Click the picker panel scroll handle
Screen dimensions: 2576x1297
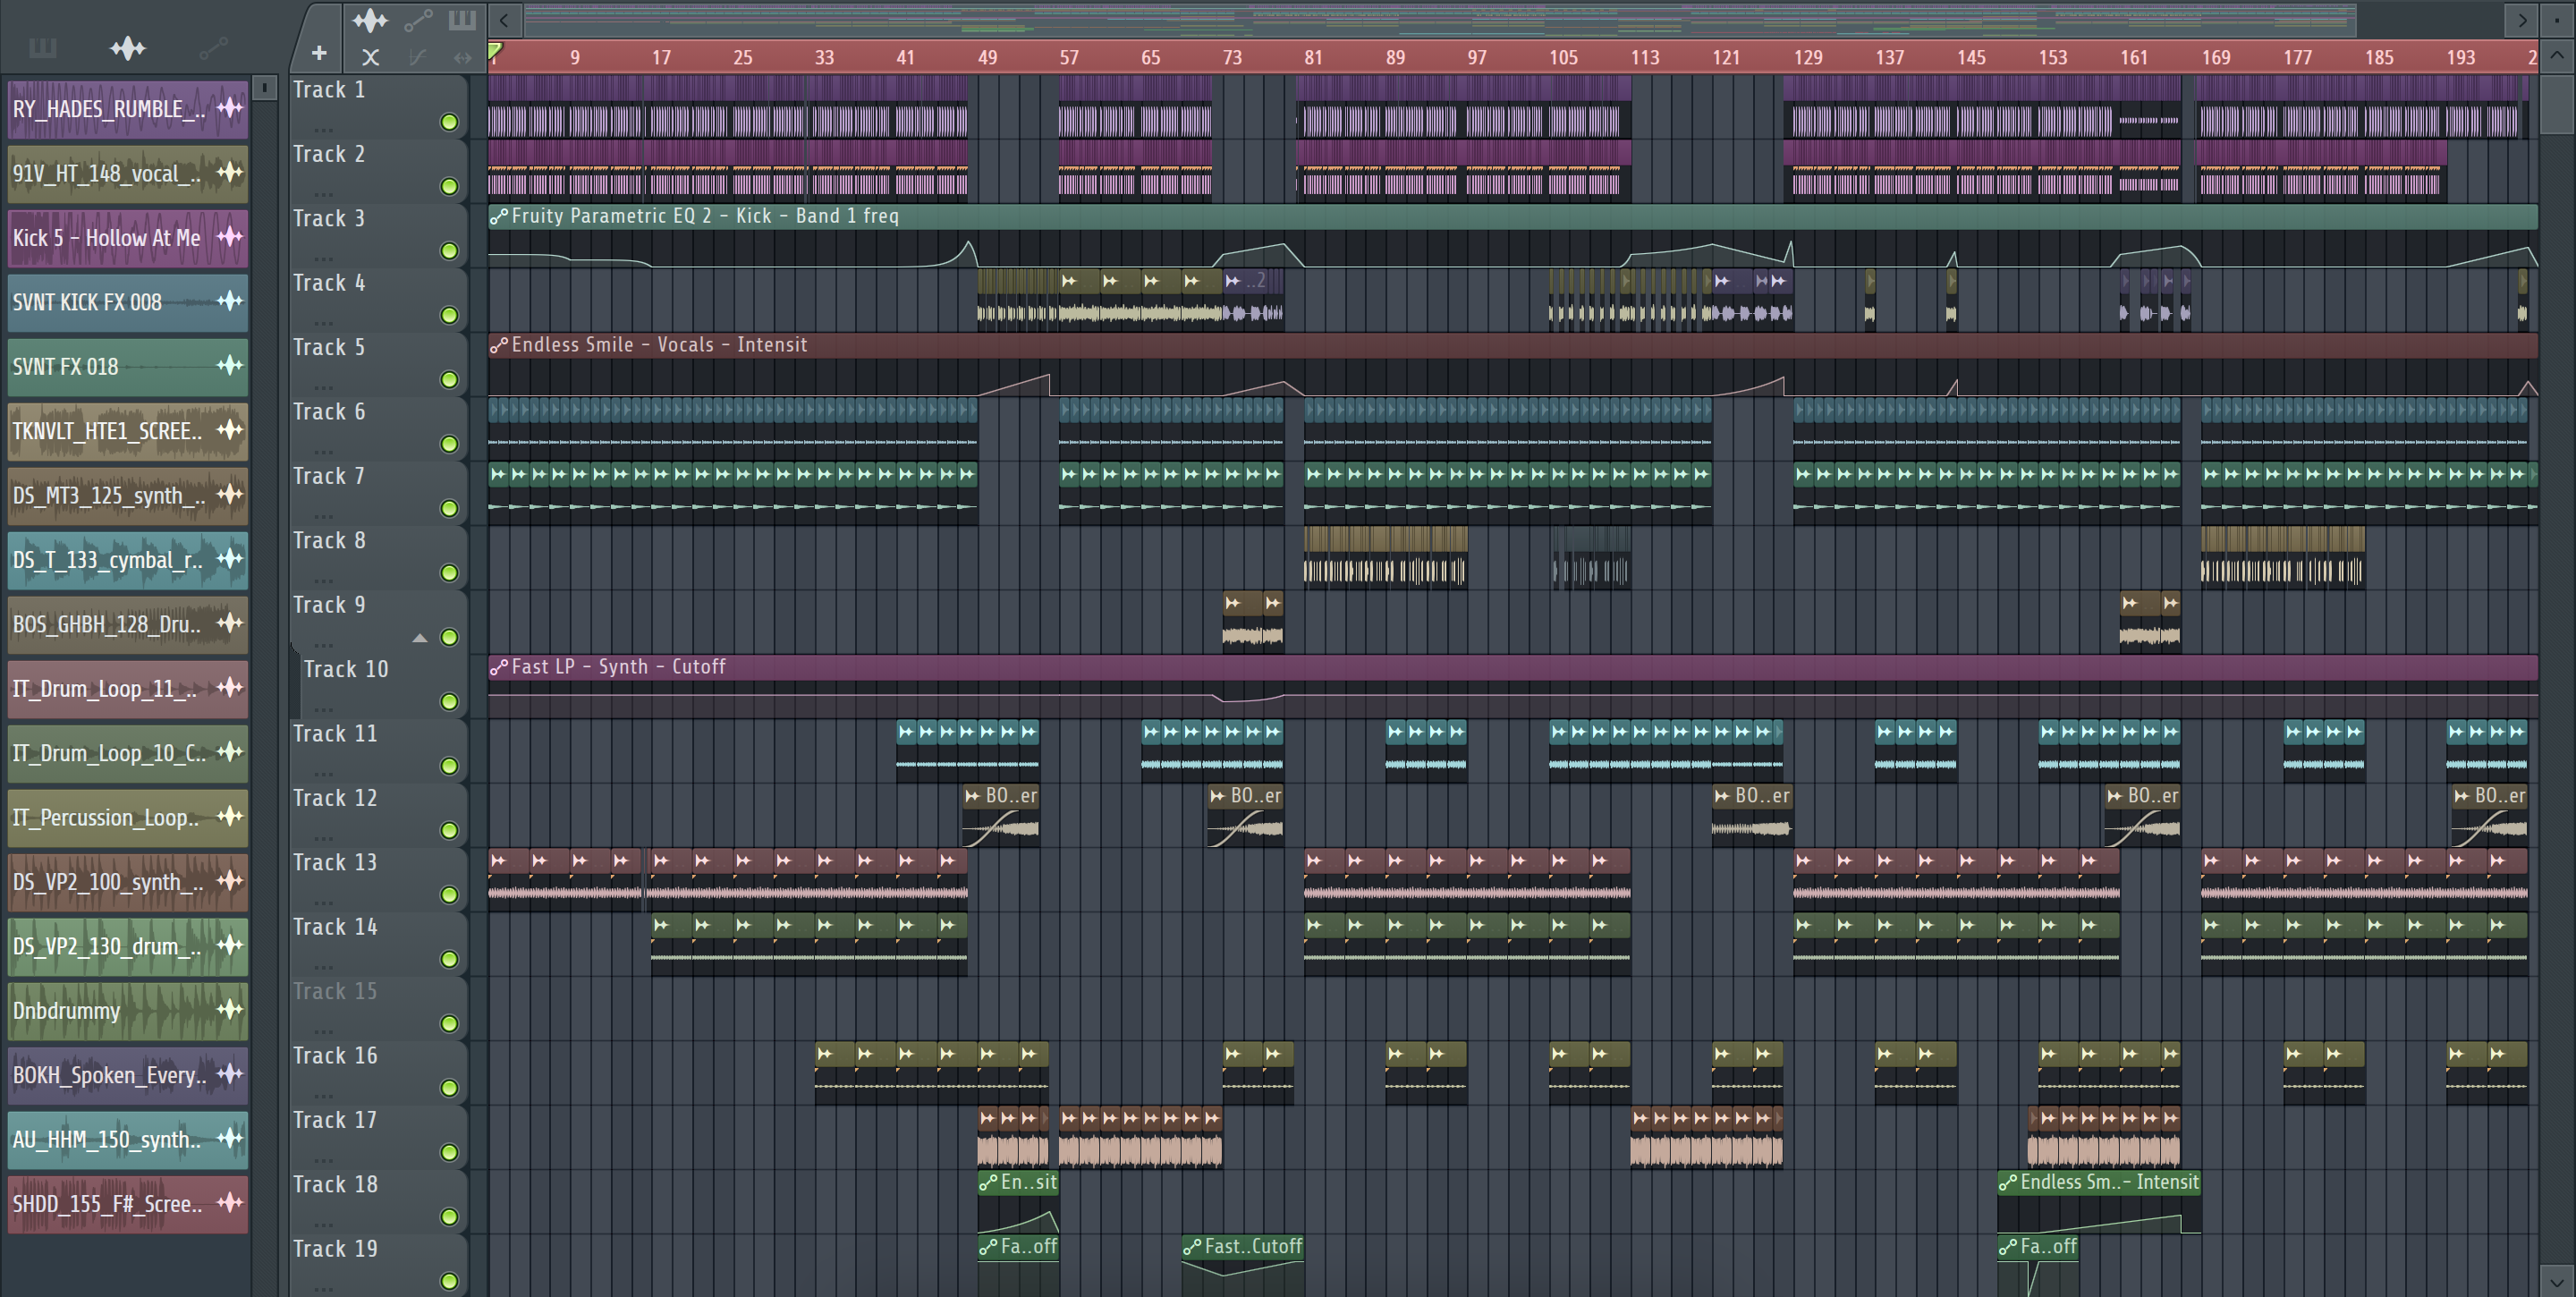[264, 88]
